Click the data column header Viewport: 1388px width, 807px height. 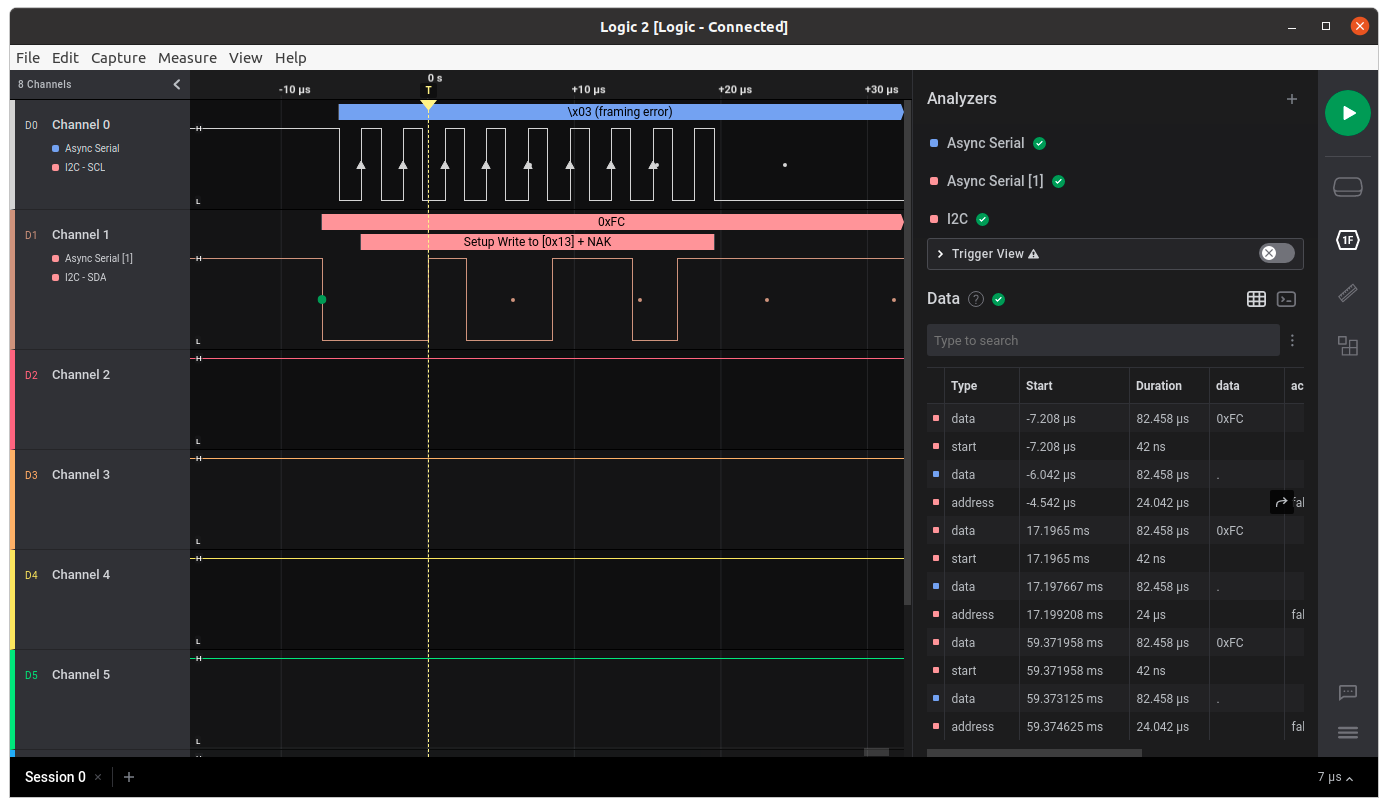pyautogui.click(x=1227, y=386)
